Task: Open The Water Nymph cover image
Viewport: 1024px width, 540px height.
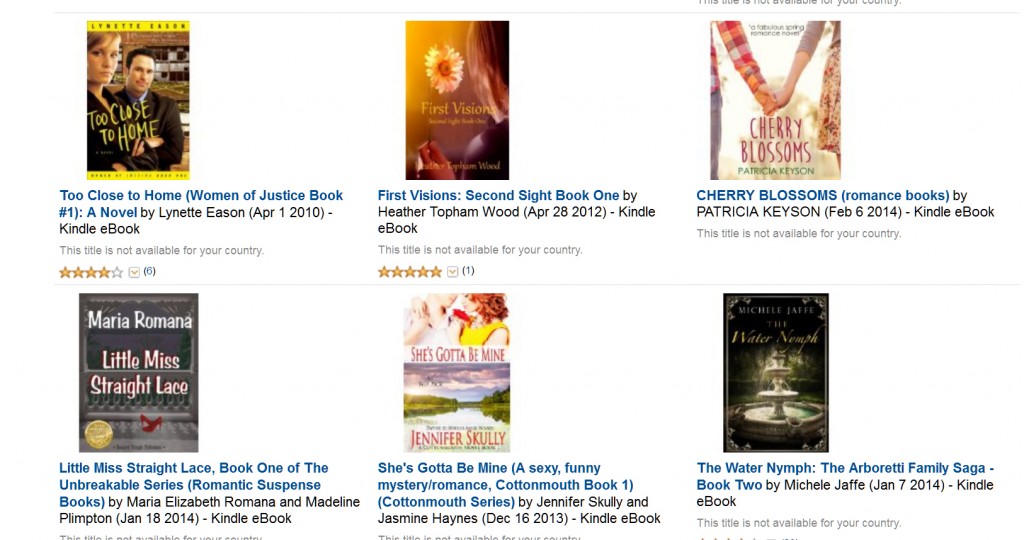Action: point(776,373)
